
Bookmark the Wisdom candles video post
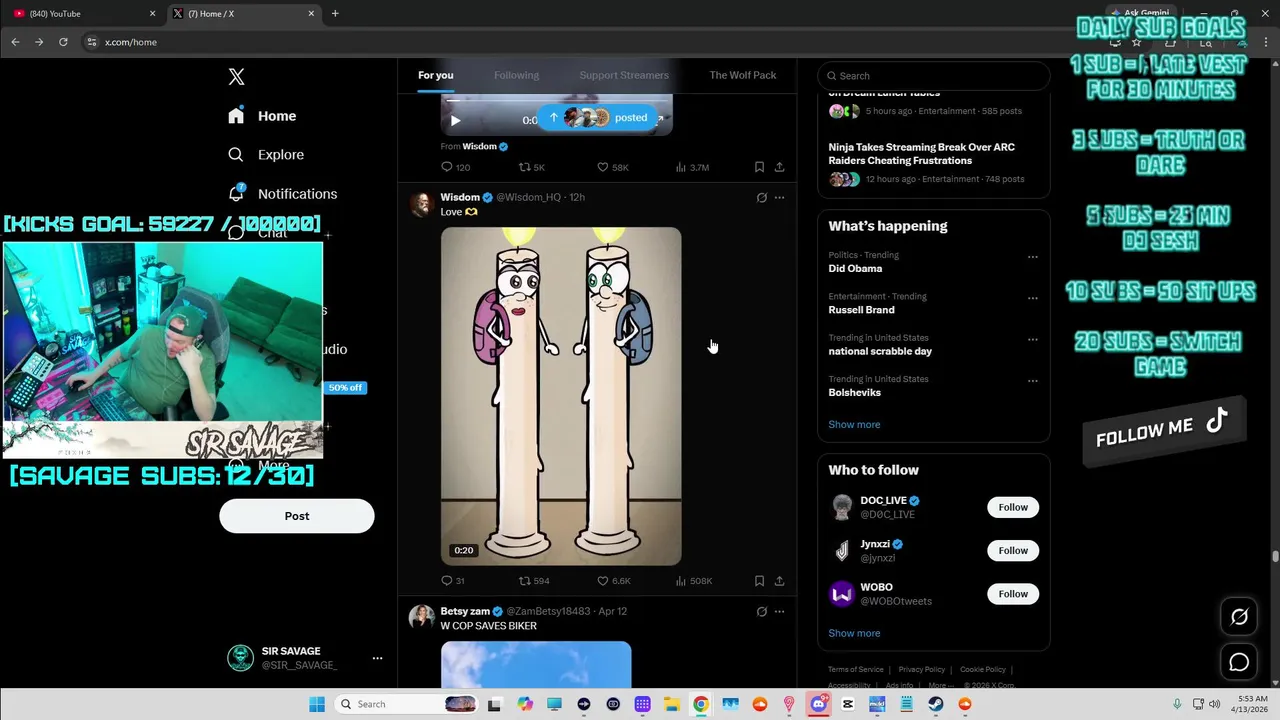tap(759, 581)
